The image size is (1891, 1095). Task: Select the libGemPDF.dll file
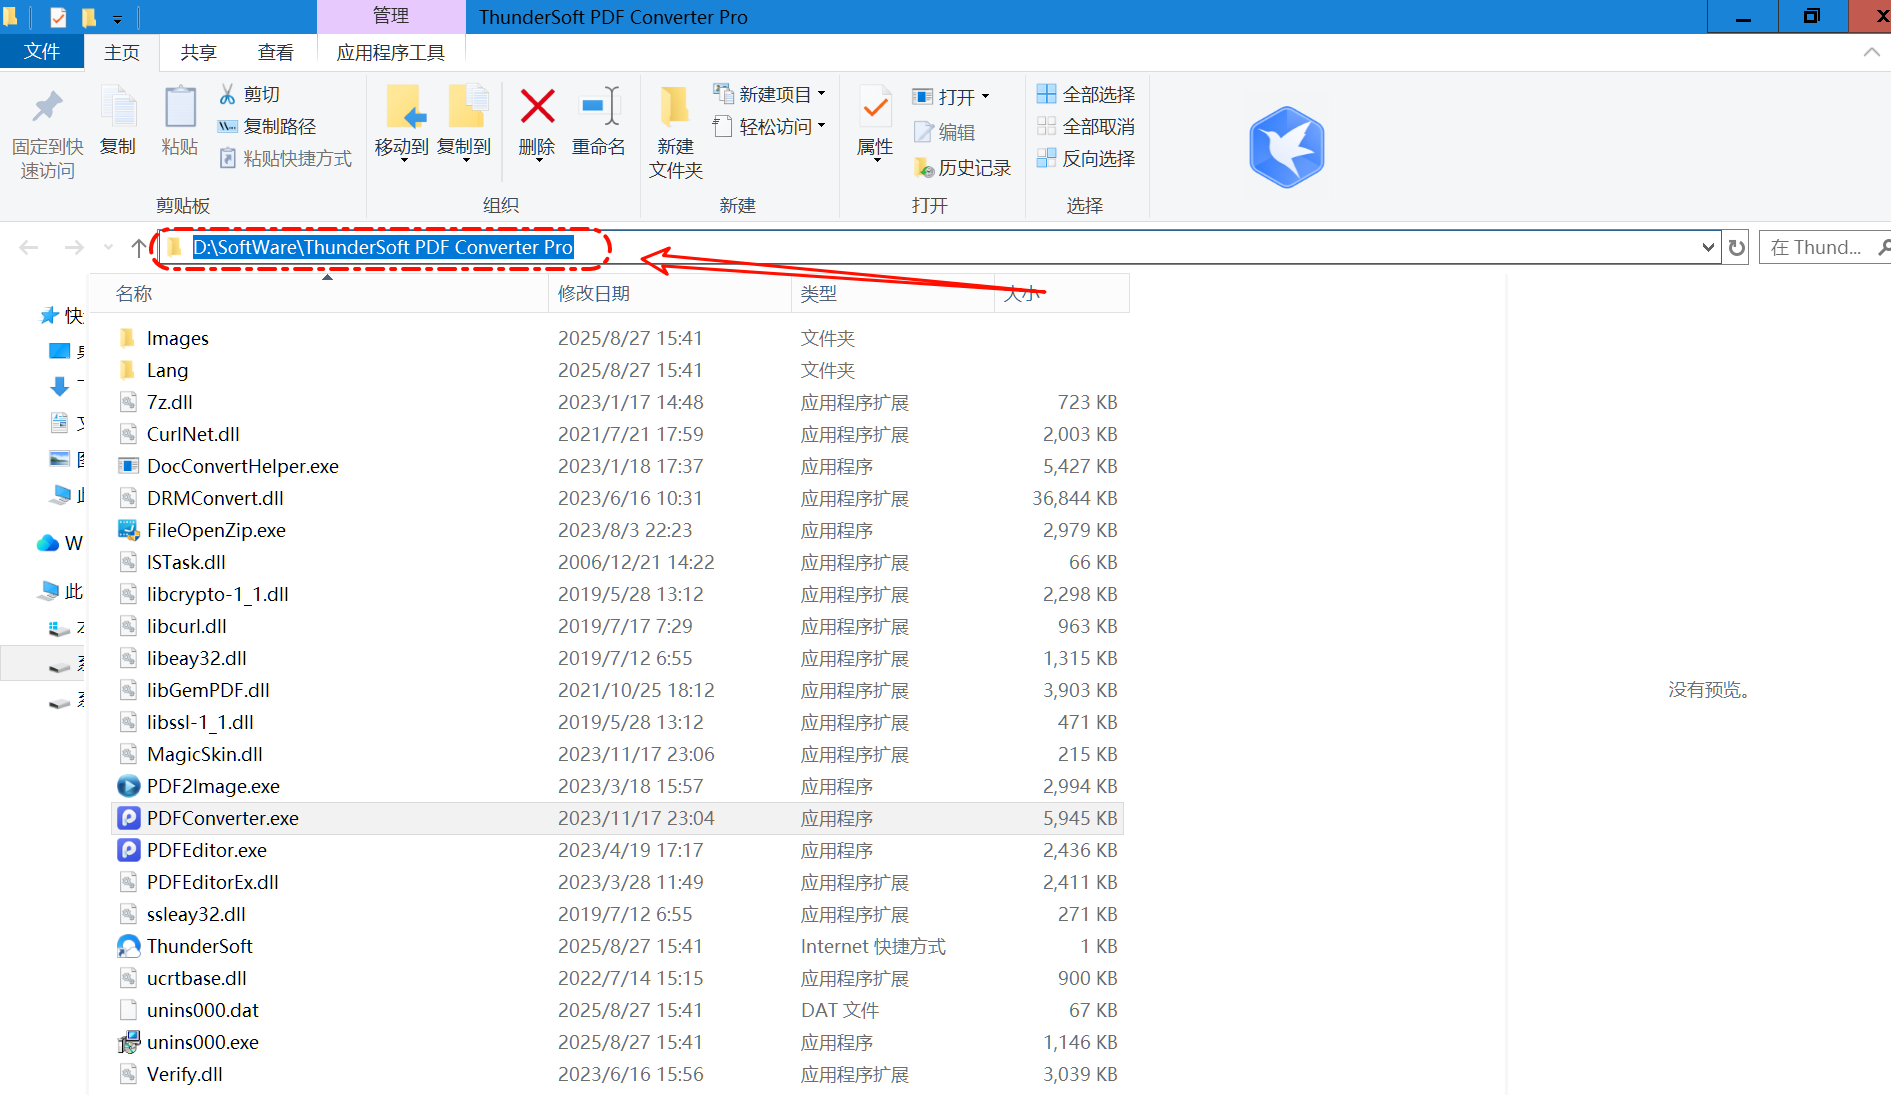(617, 690)
